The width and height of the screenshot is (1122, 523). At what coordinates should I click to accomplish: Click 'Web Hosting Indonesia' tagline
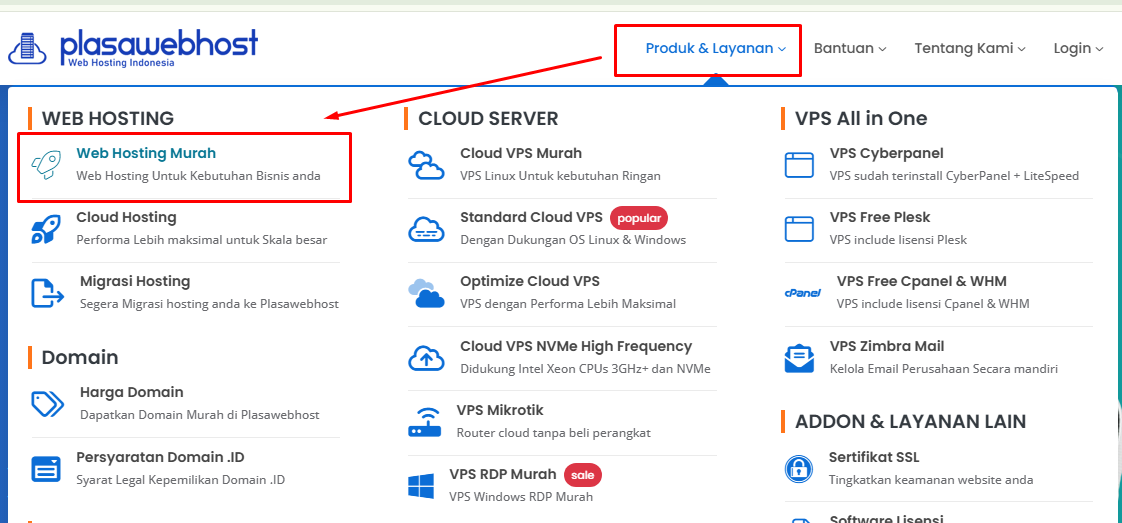[121, 63]
